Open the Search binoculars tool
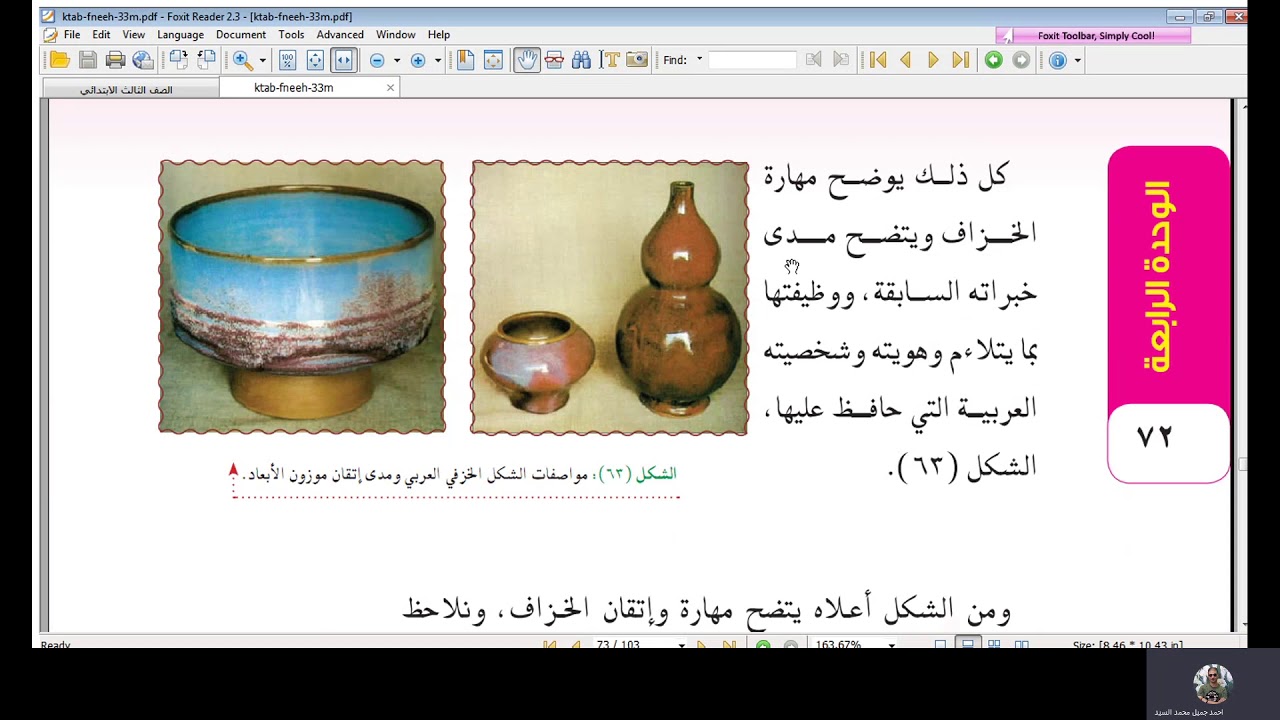This screenshot has width=1280, height=720. (x=581, y=60)
